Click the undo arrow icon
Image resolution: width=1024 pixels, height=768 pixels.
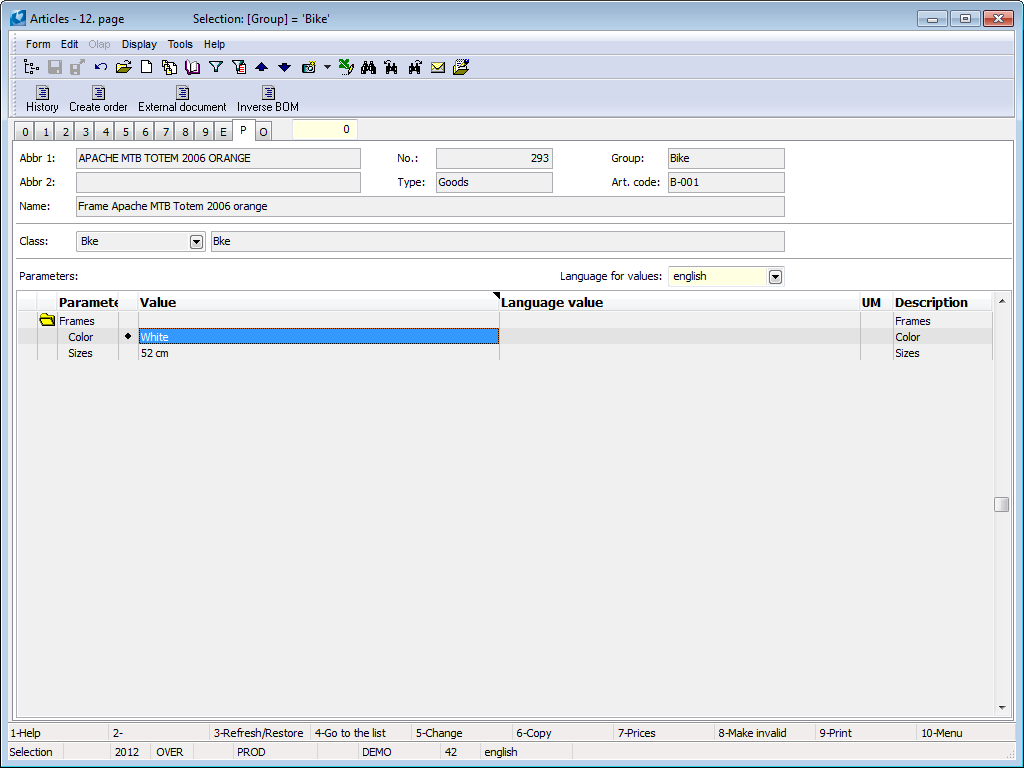(101, 67)
